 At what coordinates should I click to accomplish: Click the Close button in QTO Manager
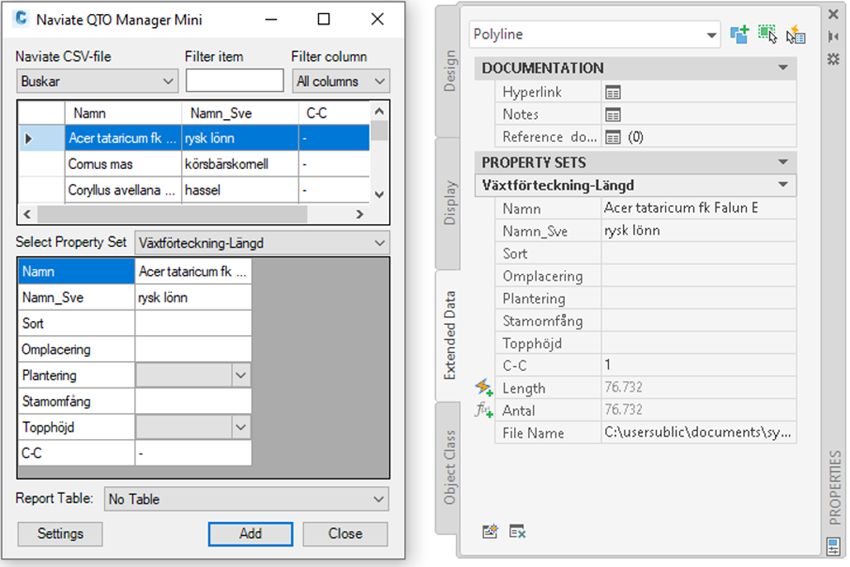[345, 534]
